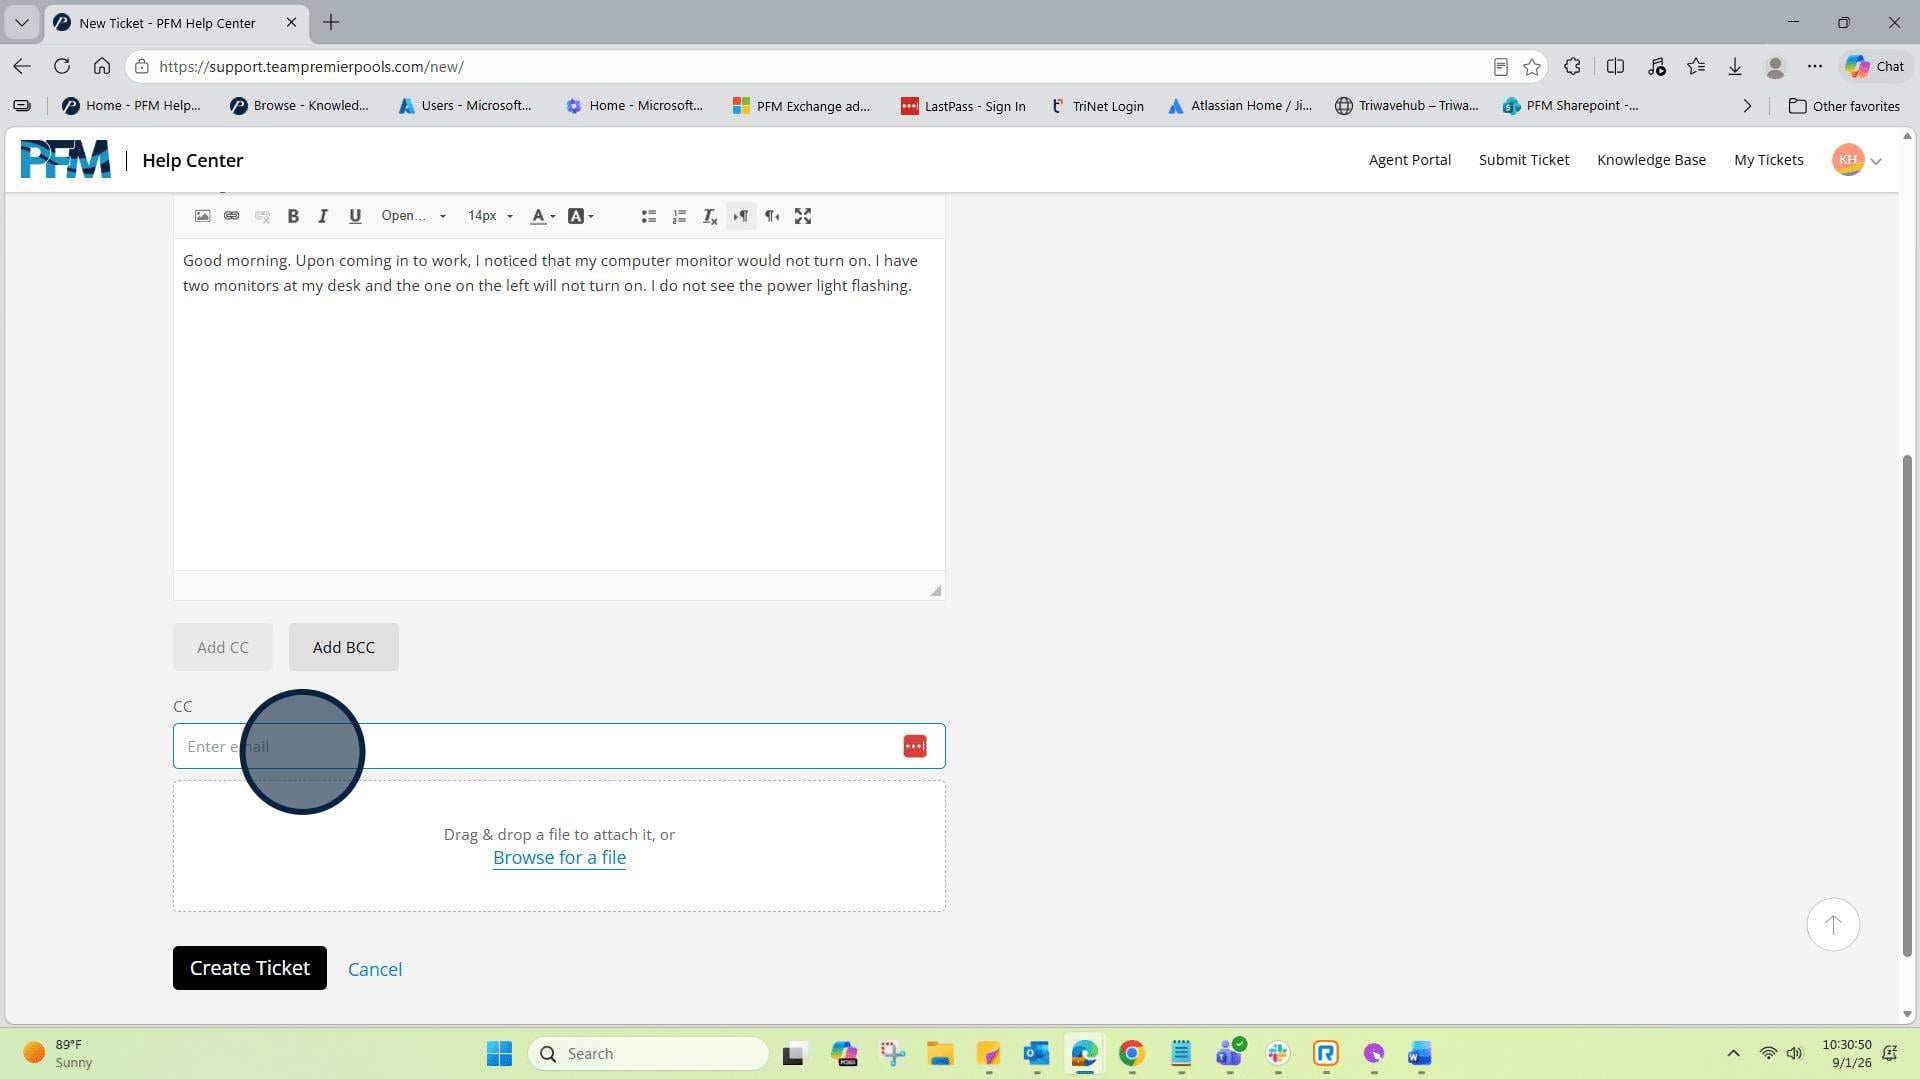The width and height of the screenshot is (1920, 1079).
Task: Open the Knowledge Base
Action: pyautogui.click(x=1651, y=160)
